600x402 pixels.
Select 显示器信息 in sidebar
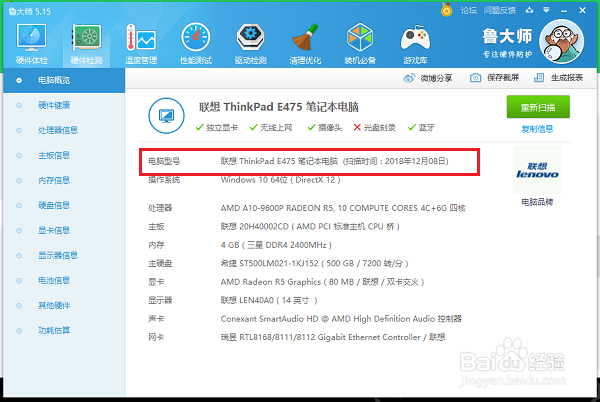tap(64, 256)
